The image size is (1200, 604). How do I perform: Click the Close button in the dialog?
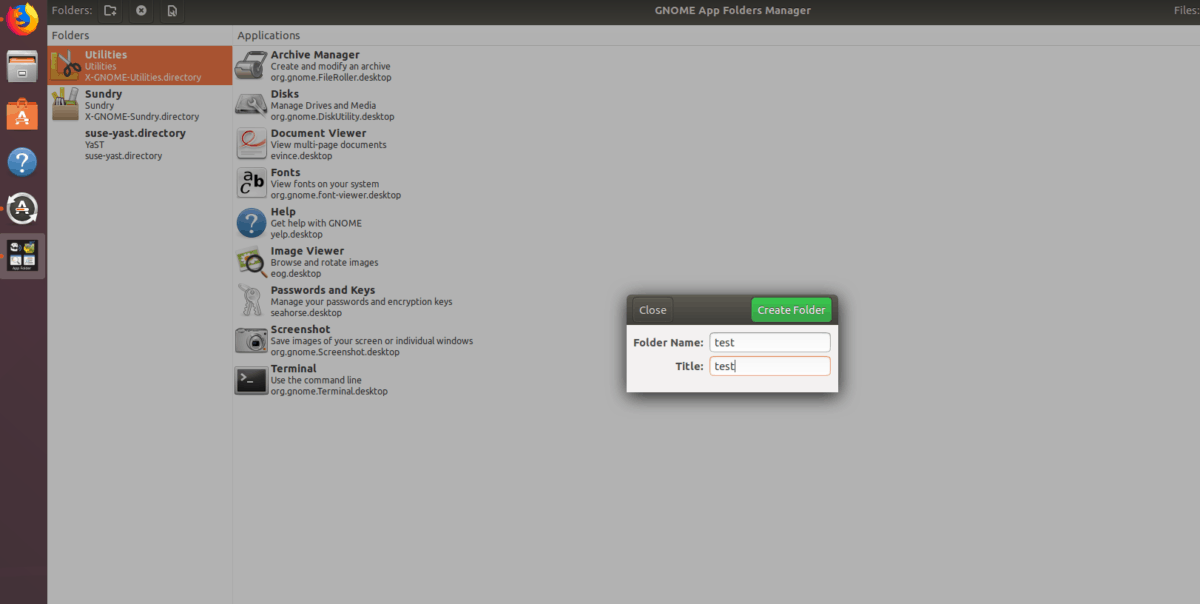point(652,309)
